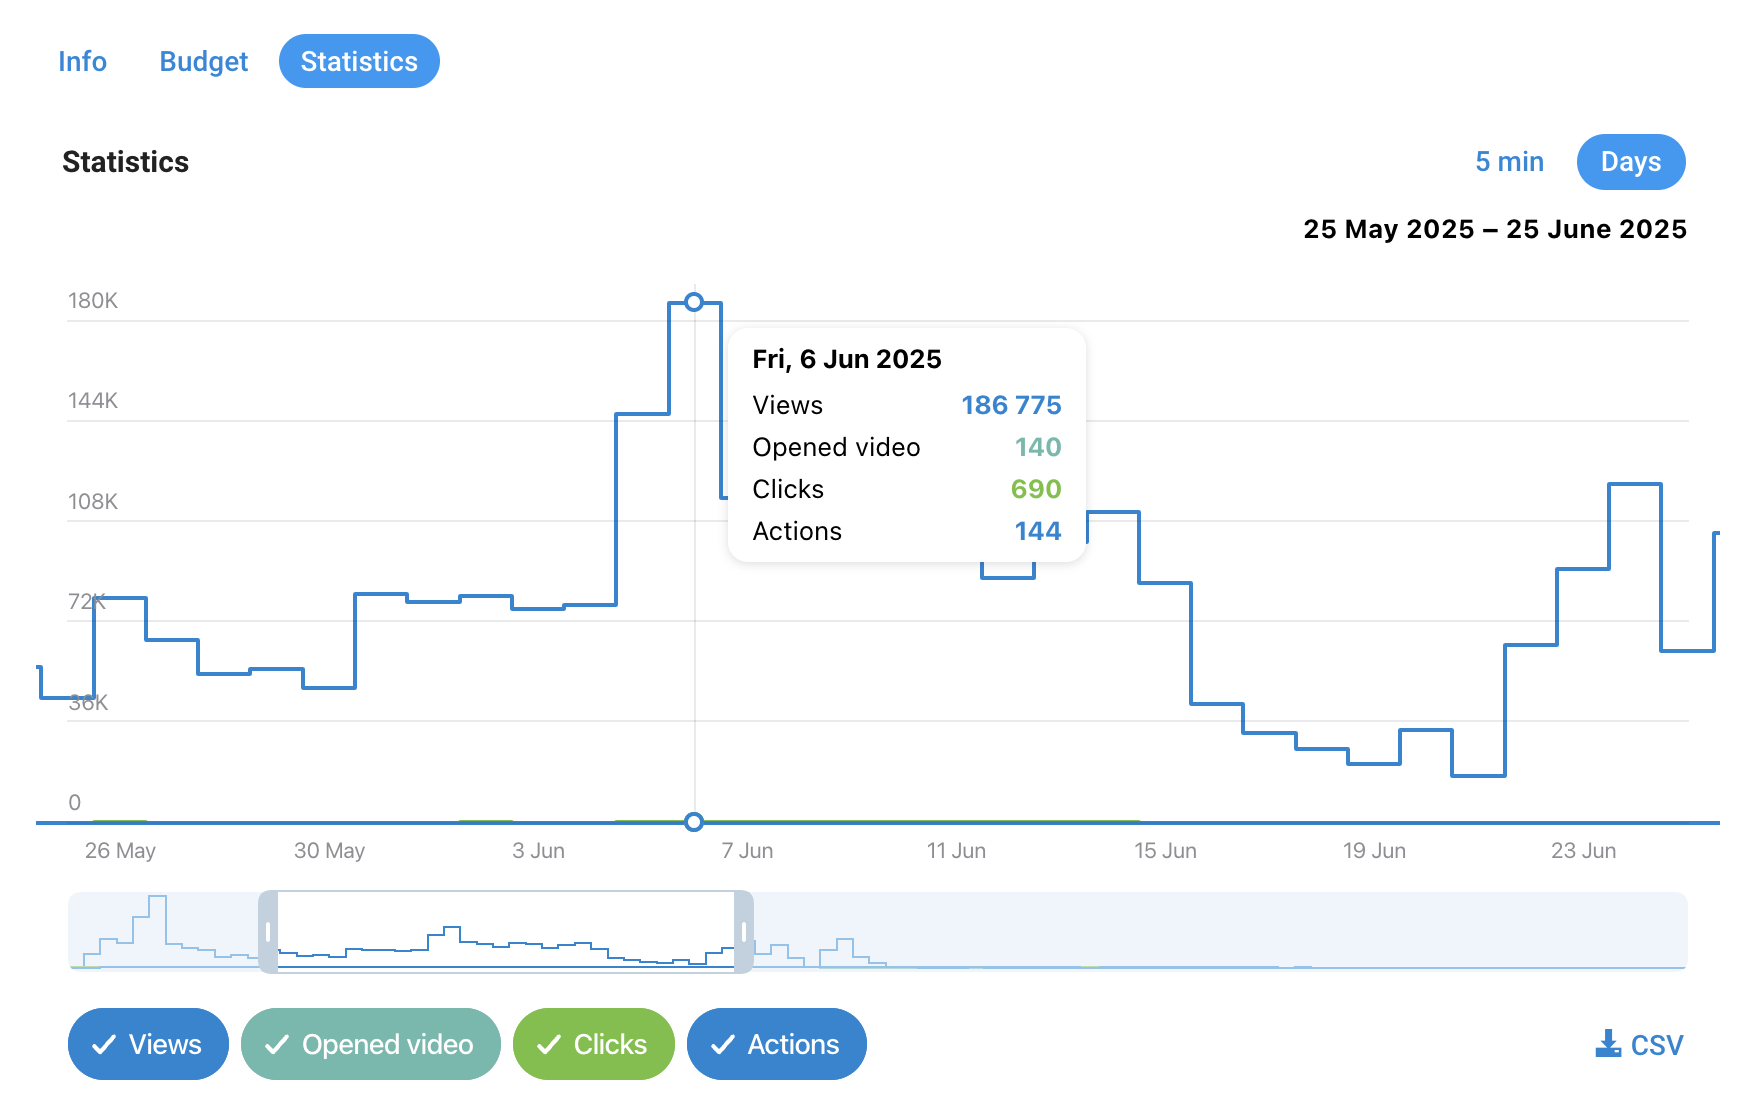Click the Clicks checkmark icon
1756x1120 pixels.
548,1045
